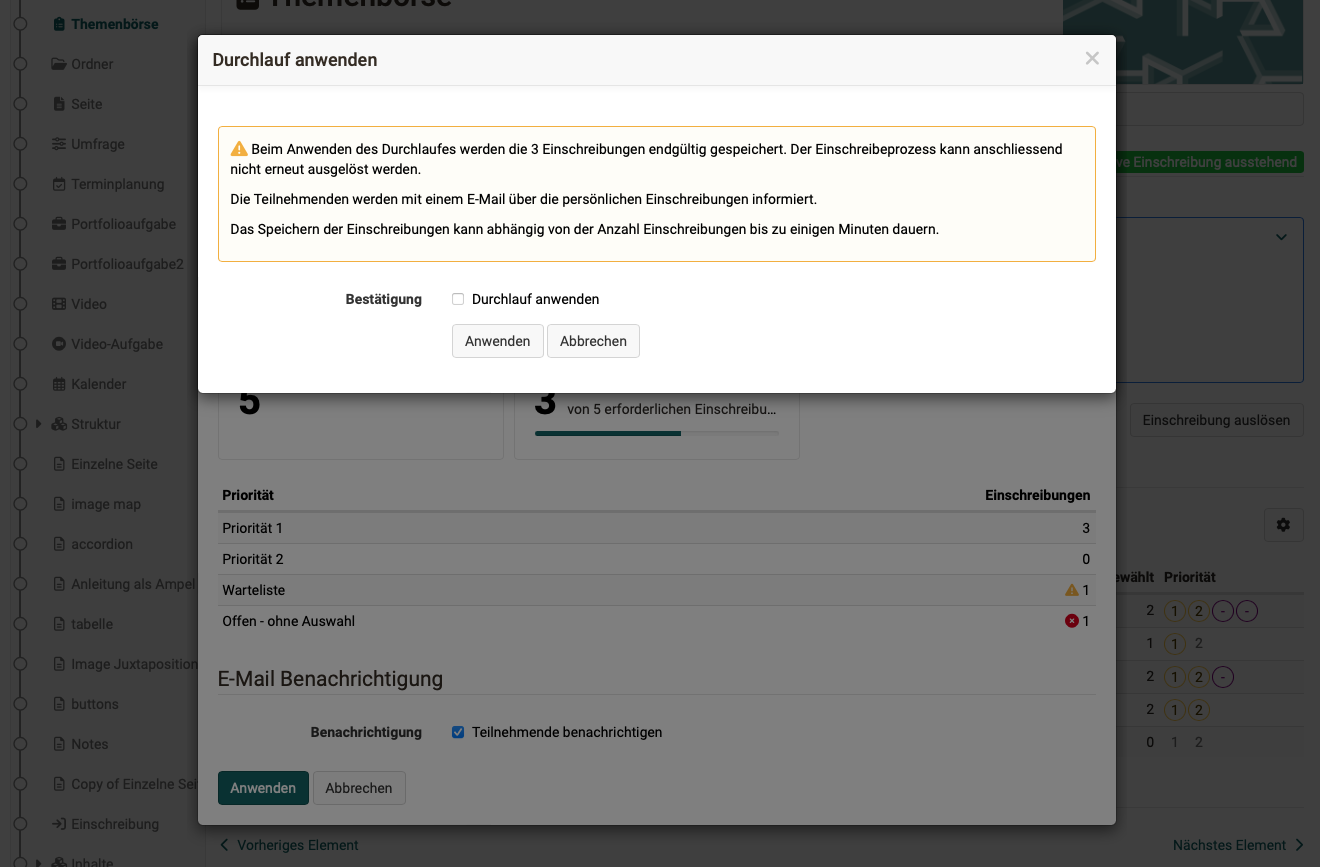Disable Teilnehmende benachrichtigen notification checkbox
The image size is (1320, 867).
click(458, 731)
